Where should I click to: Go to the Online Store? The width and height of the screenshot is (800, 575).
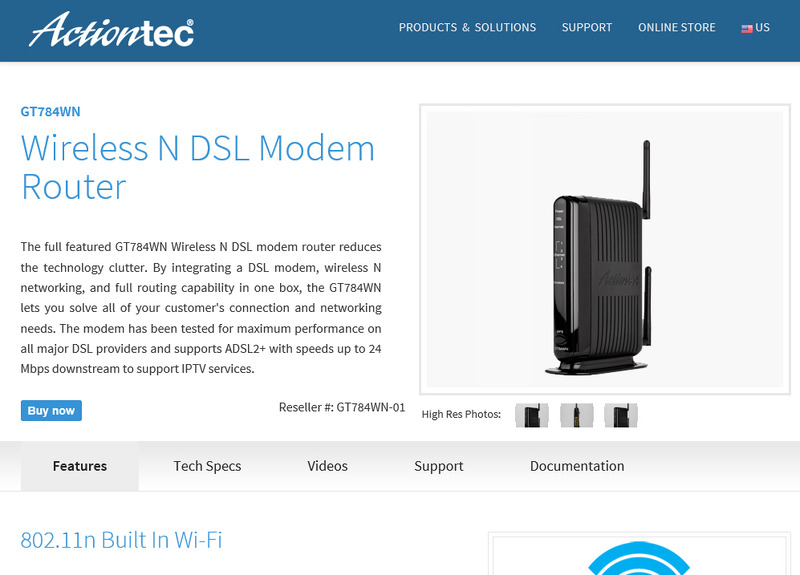pos(677,28)
